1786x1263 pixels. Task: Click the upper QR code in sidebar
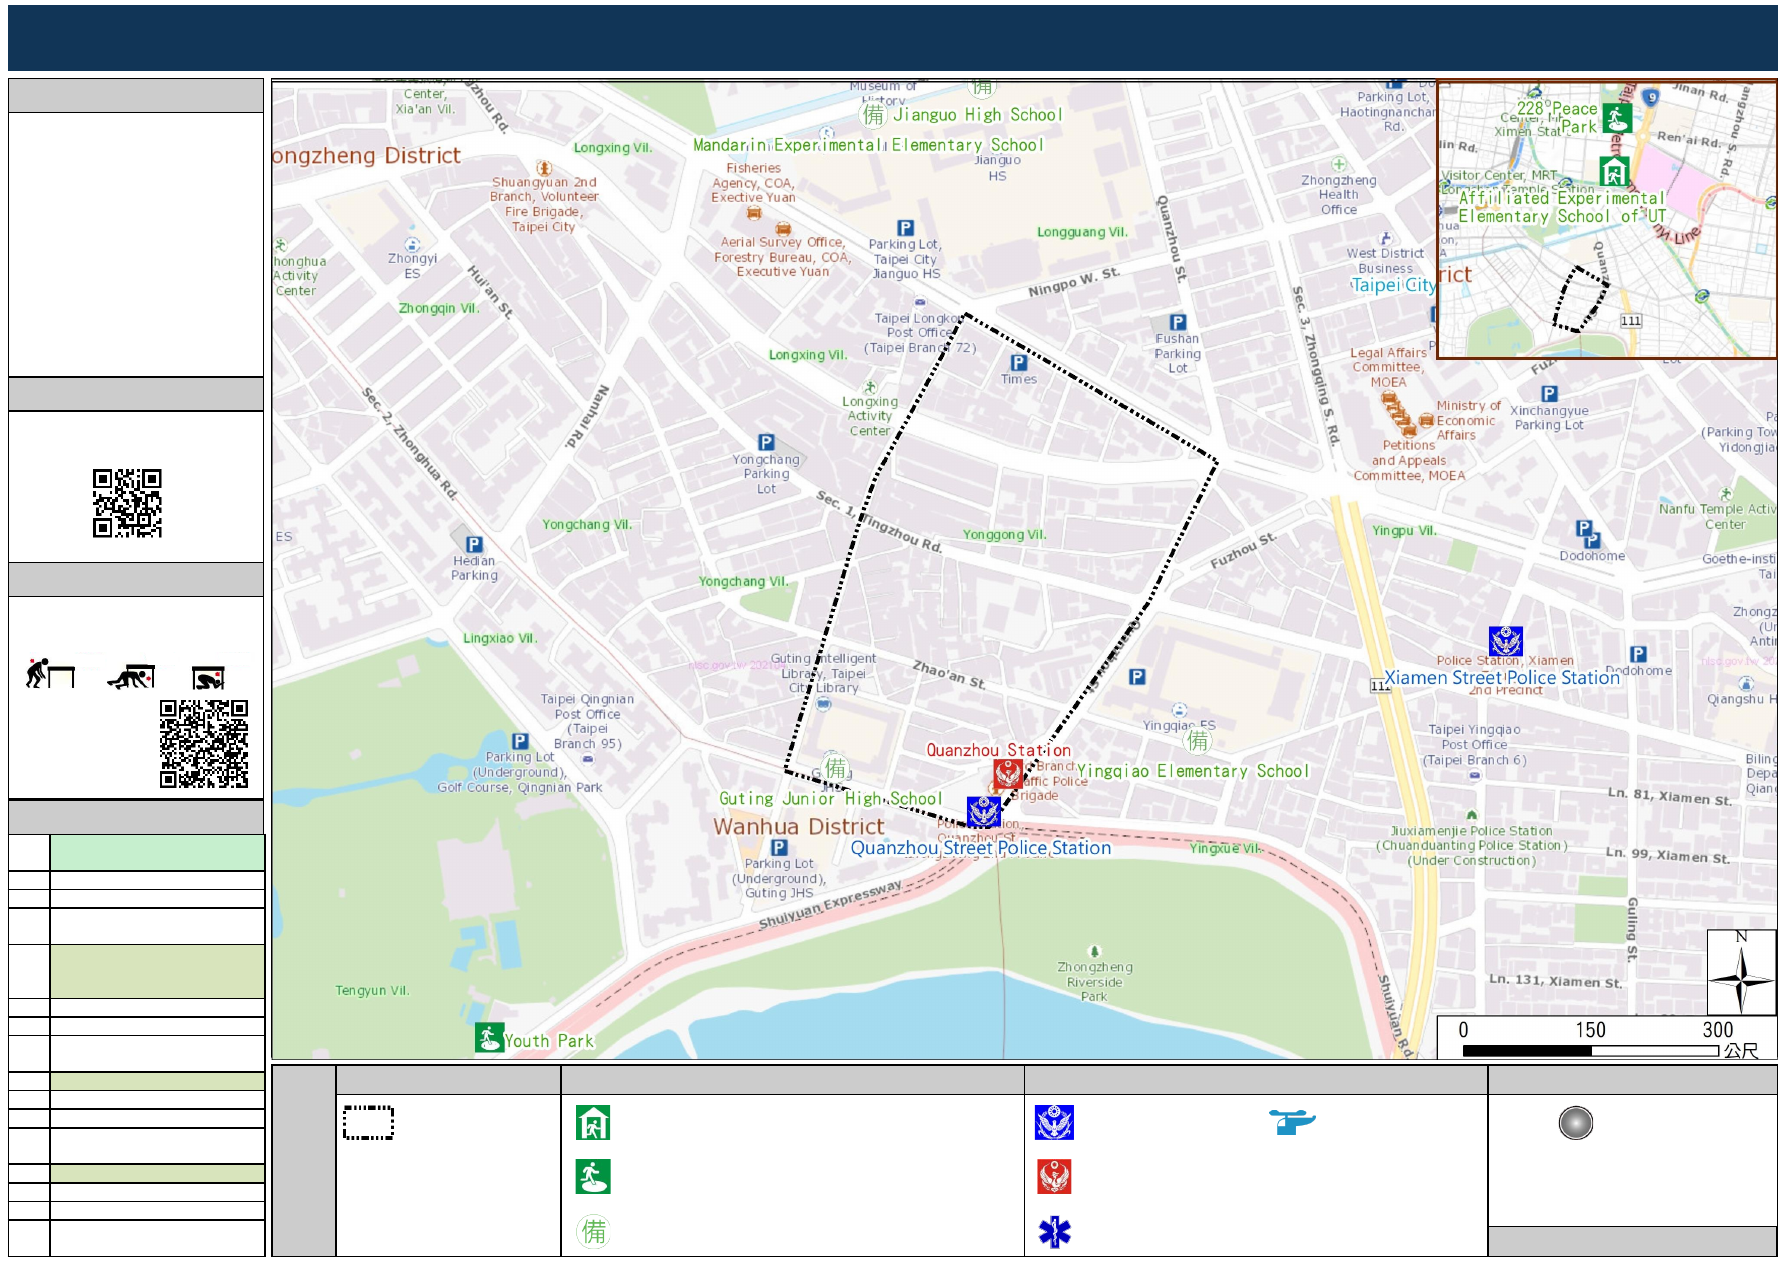point(127,503)
